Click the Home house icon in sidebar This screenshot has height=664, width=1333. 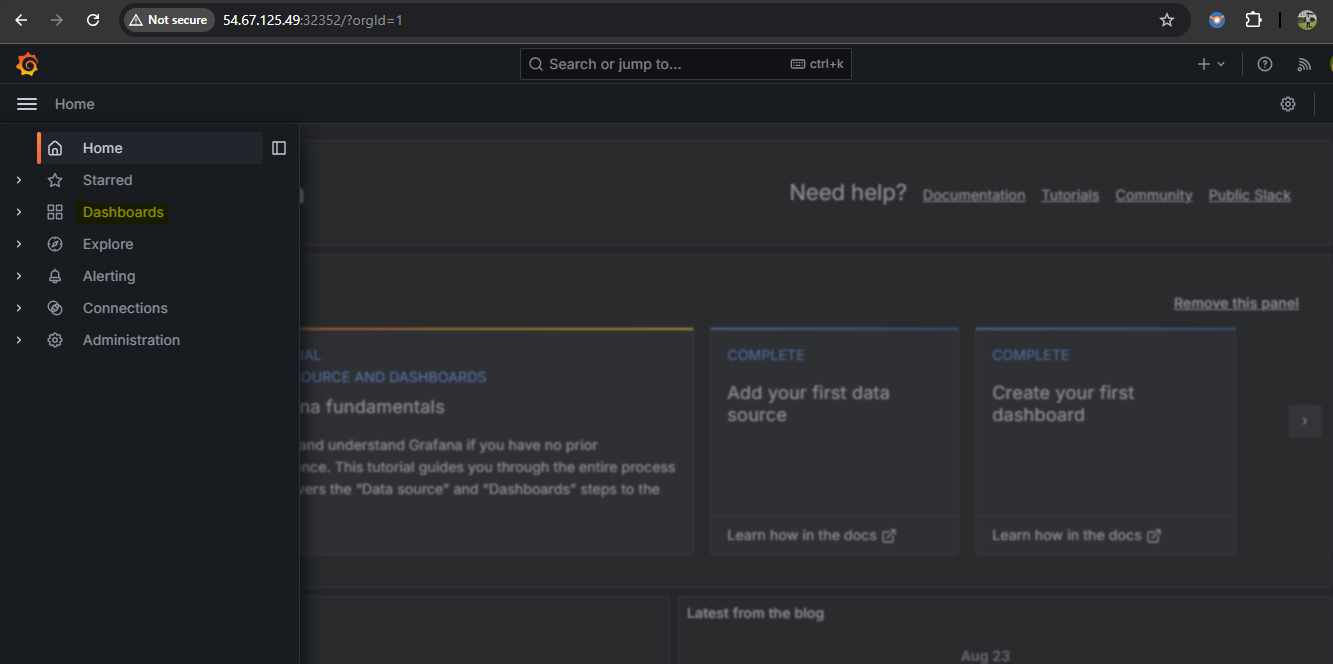[55, 148]
